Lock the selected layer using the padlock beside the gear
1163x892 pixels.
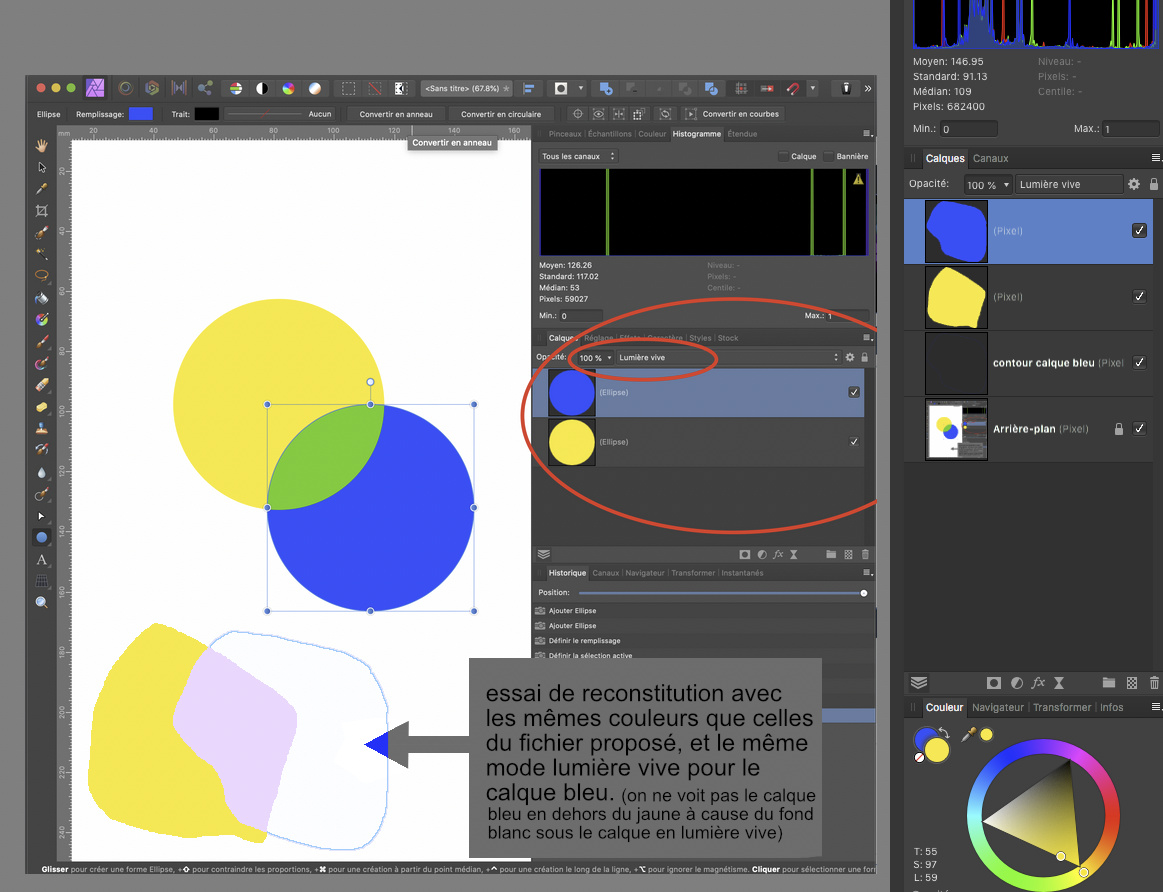[1153, 184]
